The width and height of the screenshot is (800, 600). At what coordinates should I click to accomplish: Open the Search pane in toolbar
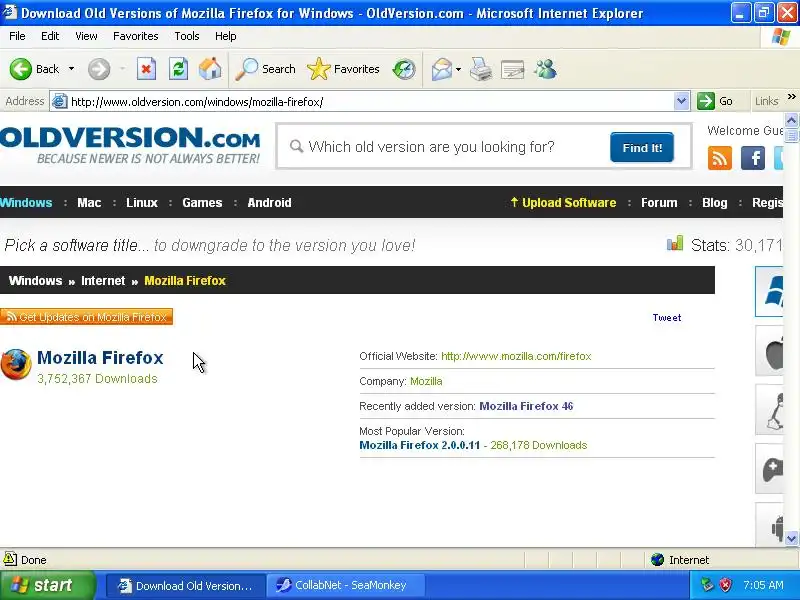click(265, 69)
